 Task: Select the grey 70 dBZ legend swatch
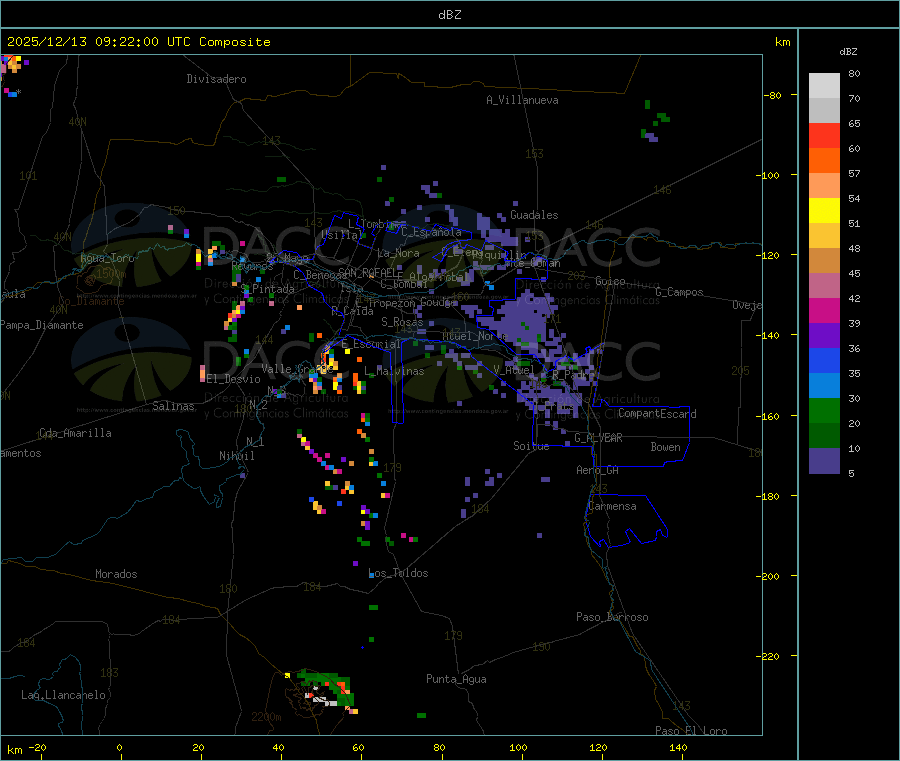(x=824, y=111)
